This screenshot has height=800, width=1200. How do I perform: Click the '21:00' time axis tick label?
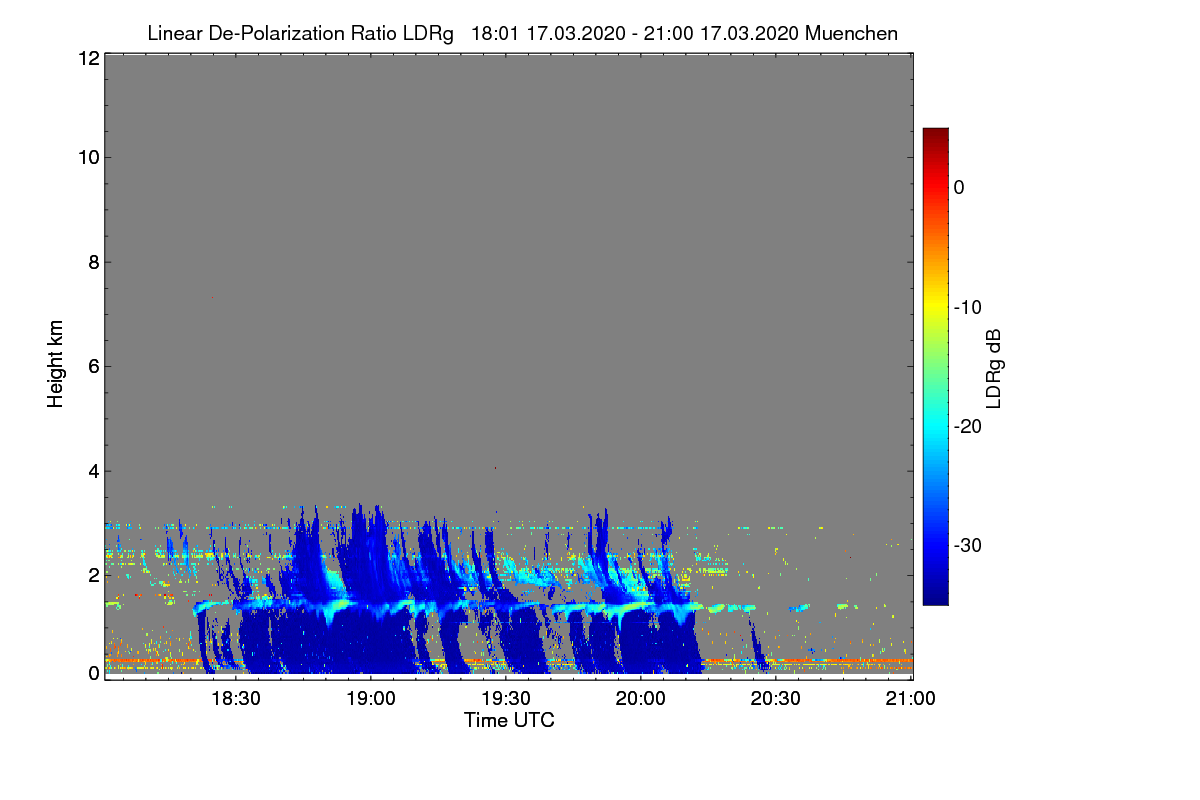click(911, 699)
